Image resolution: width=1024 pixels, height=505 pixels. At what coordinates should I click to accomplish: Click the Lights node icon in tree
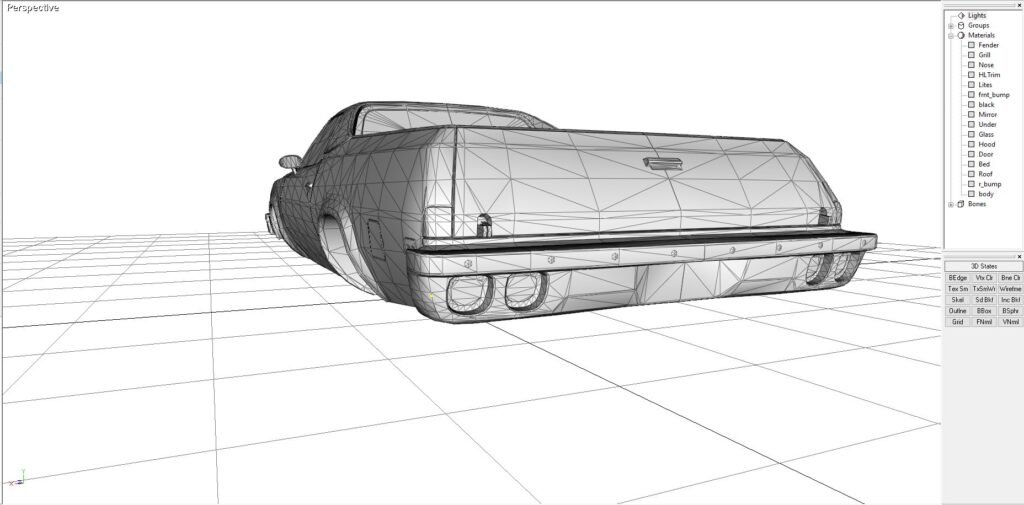(x=961, y=15)
